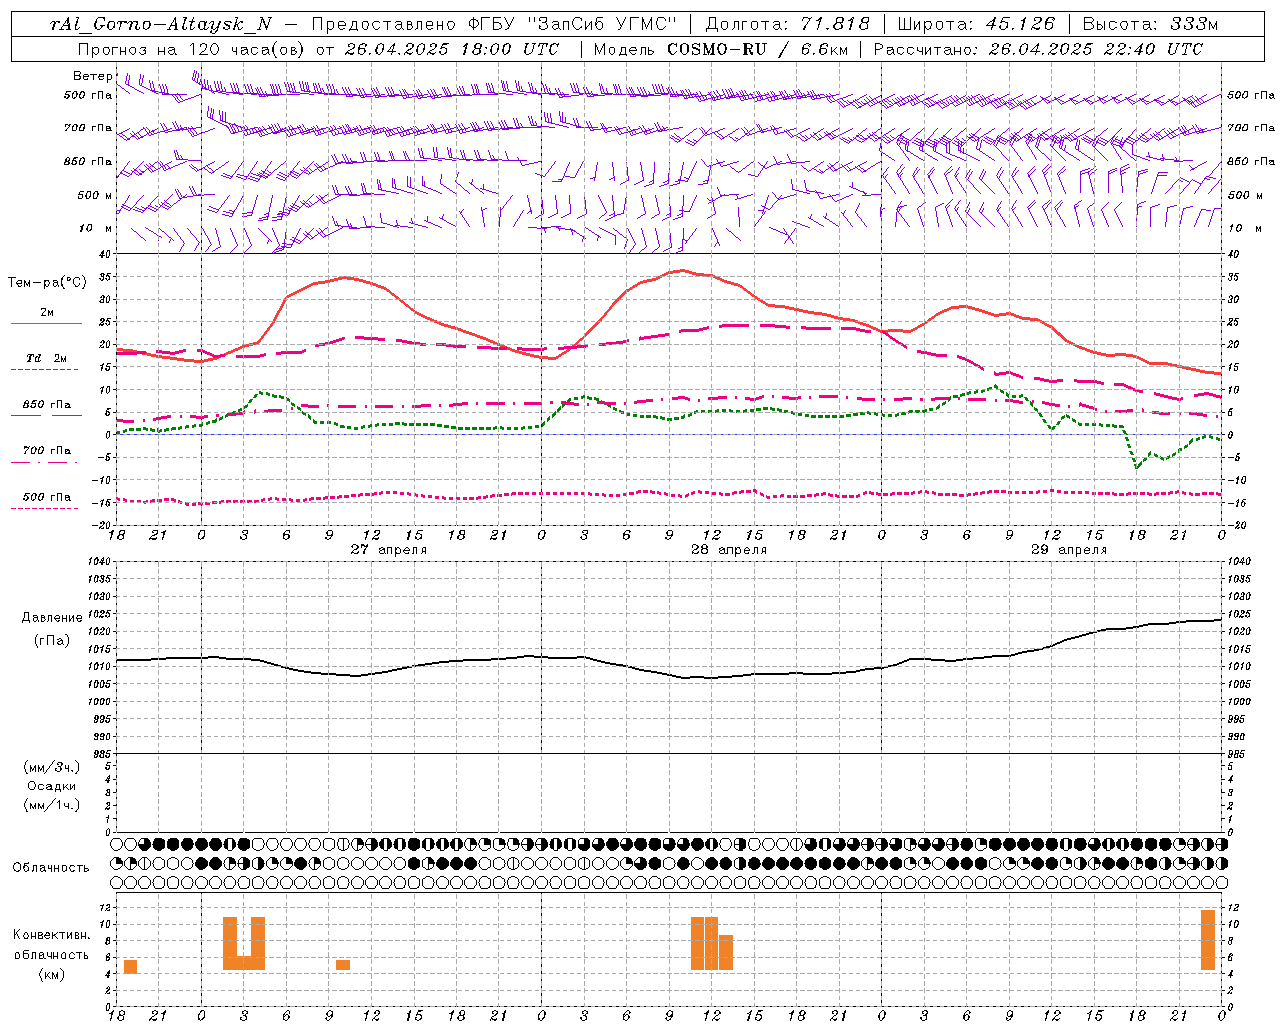
Task: Click the Прогноз на 120 часа(ов) text
Action: (192, 49)
